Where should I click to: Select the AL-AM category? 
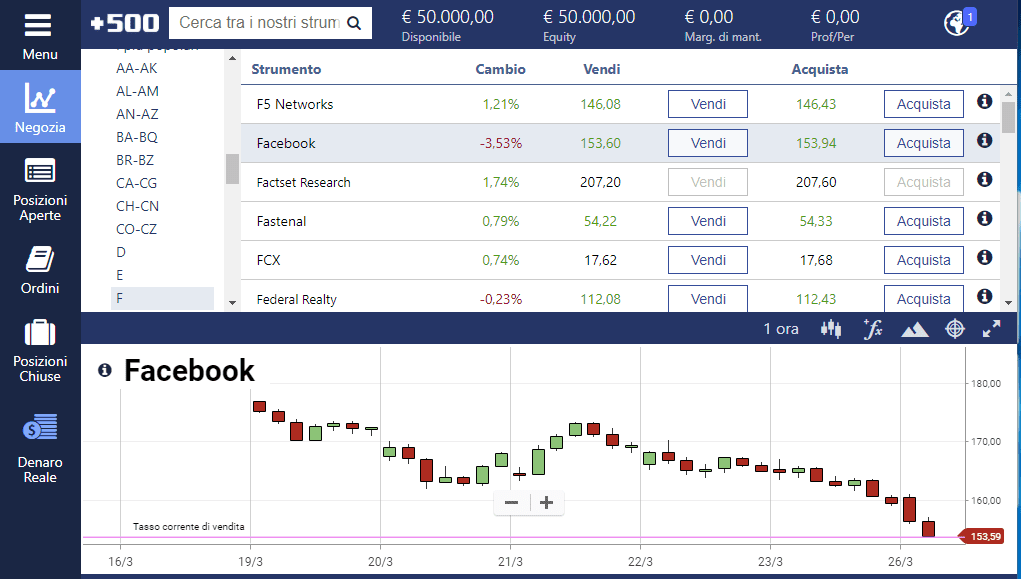[x=137, y=91]
